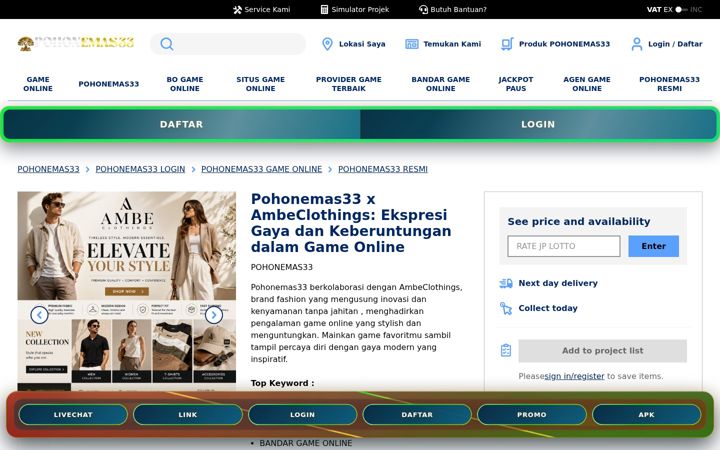Click the Next day delivery label
Viewport: 720px width, 450px height.
558,283
